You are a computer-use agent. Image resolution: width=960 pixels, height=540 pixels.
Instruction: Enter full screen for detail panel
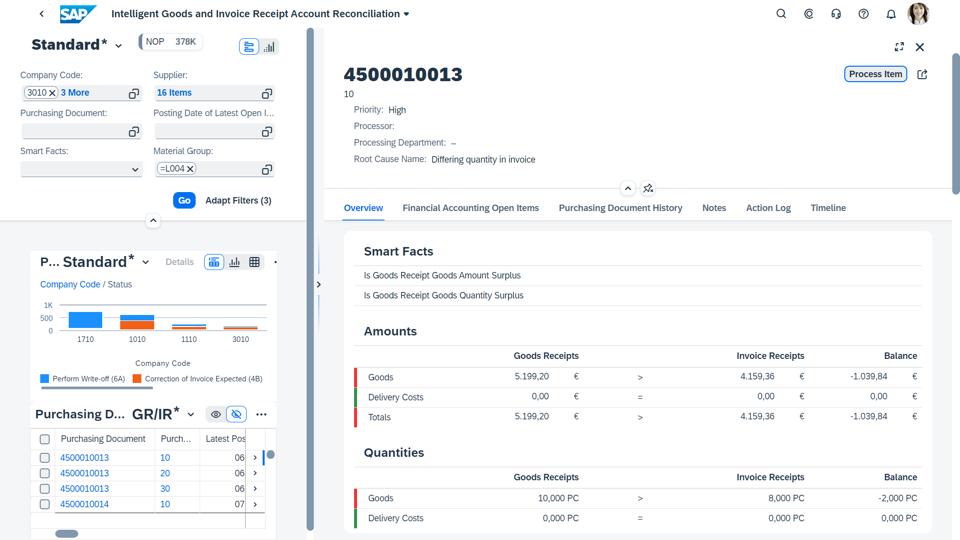pos(899,47)
